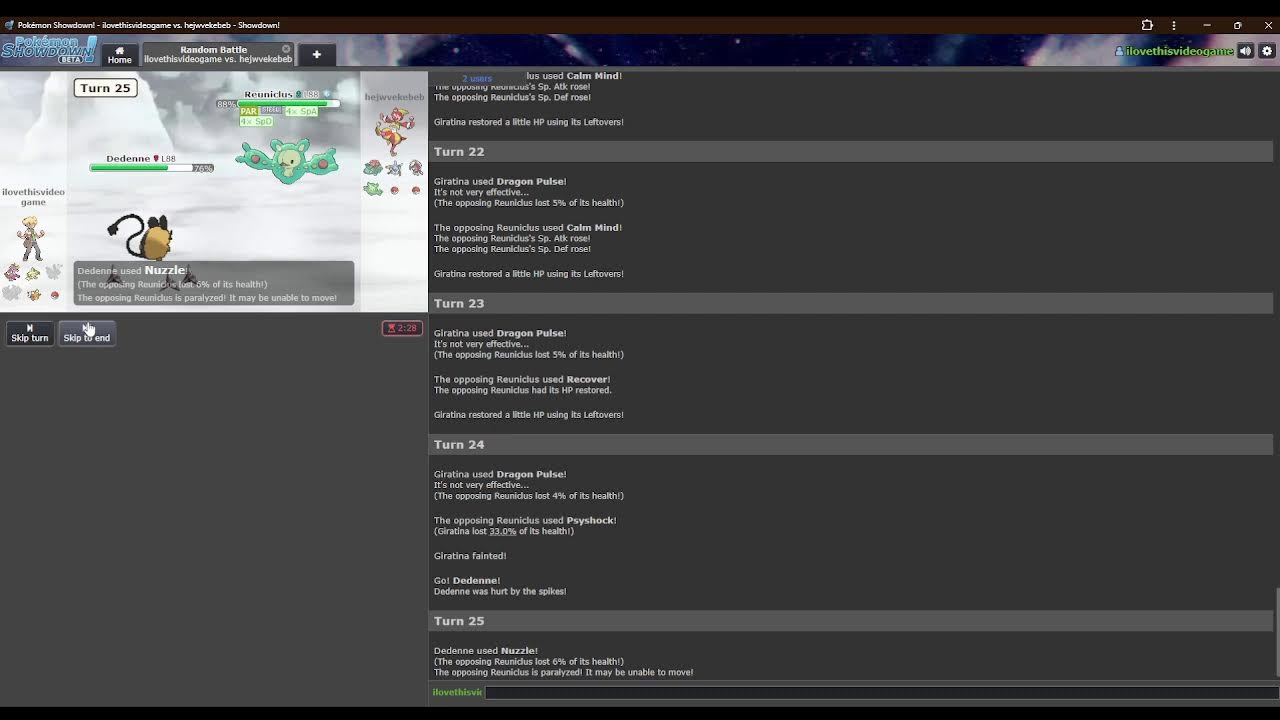Click player's orange Dedenne team icon
This screenshot has width=1280, height=720.
(33, 293)
